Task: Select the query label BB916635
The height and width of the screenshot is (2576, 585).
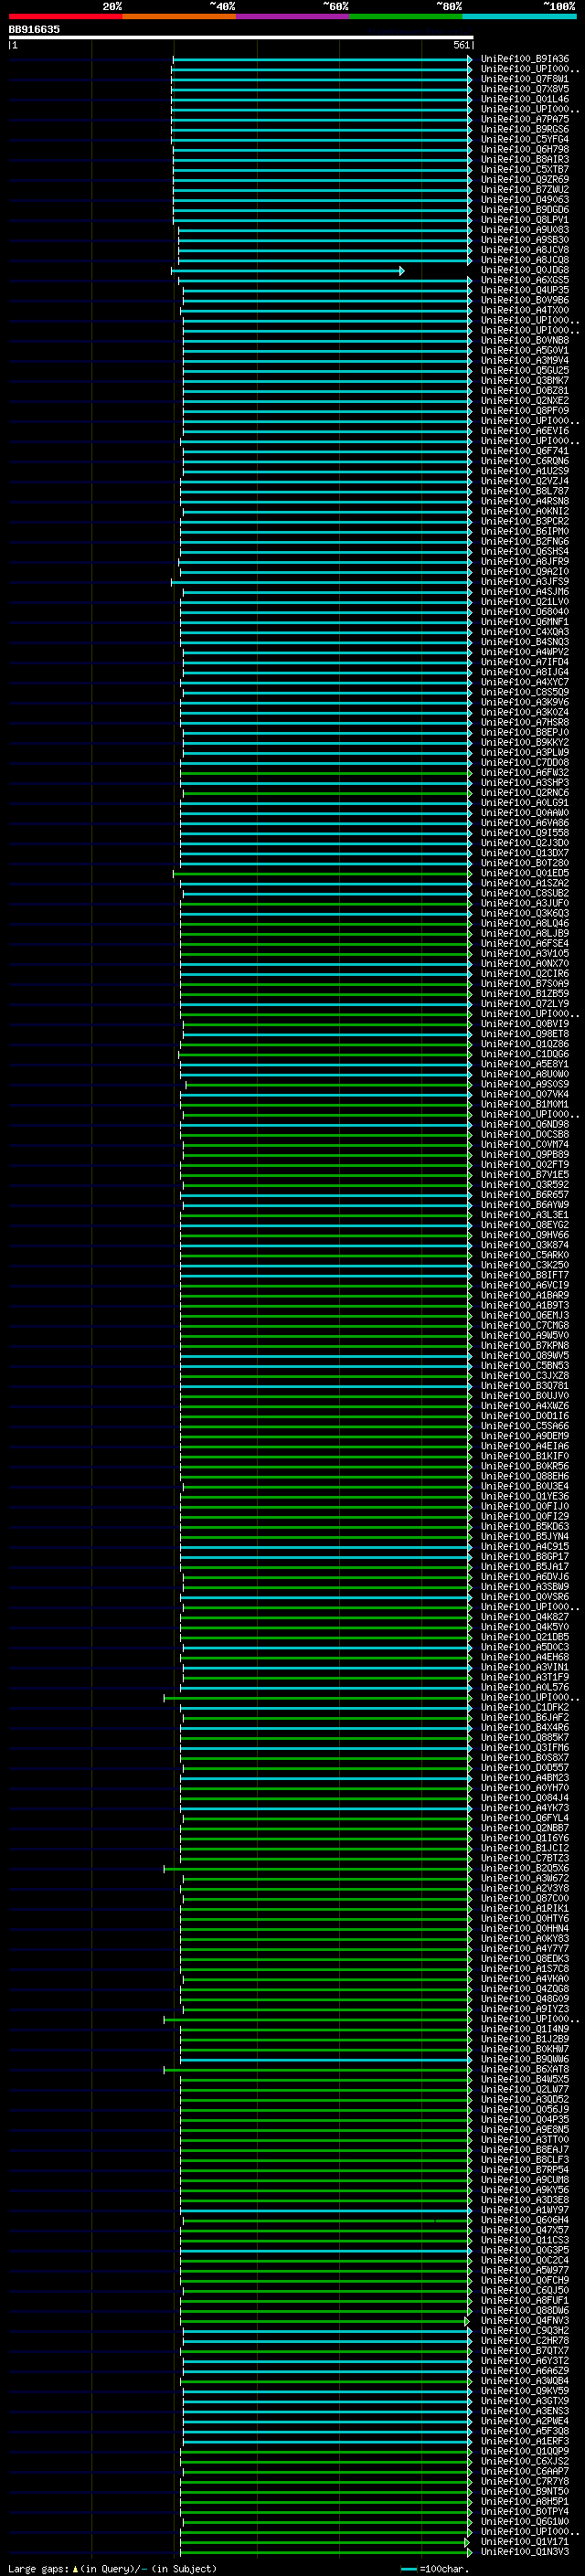Action: coord(34,29)
